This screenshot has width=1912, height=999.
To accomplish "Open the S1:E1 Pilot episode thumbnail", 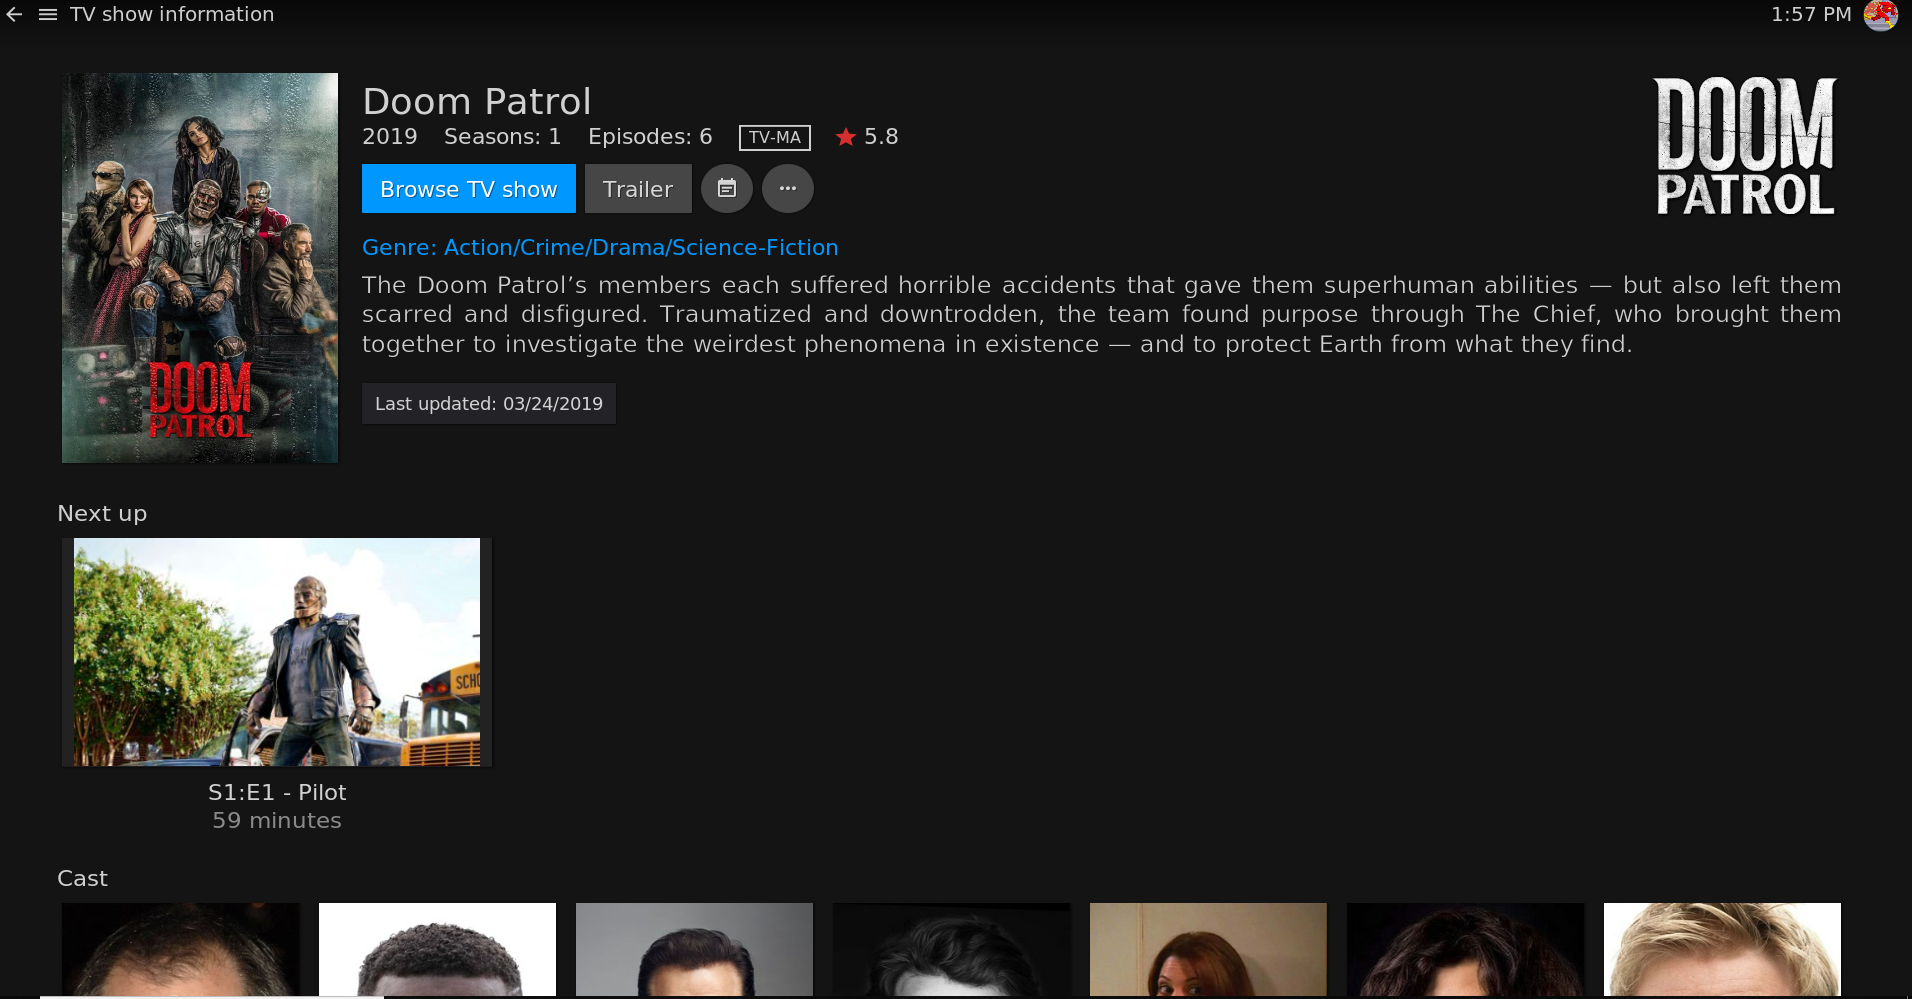I will 277,652.
